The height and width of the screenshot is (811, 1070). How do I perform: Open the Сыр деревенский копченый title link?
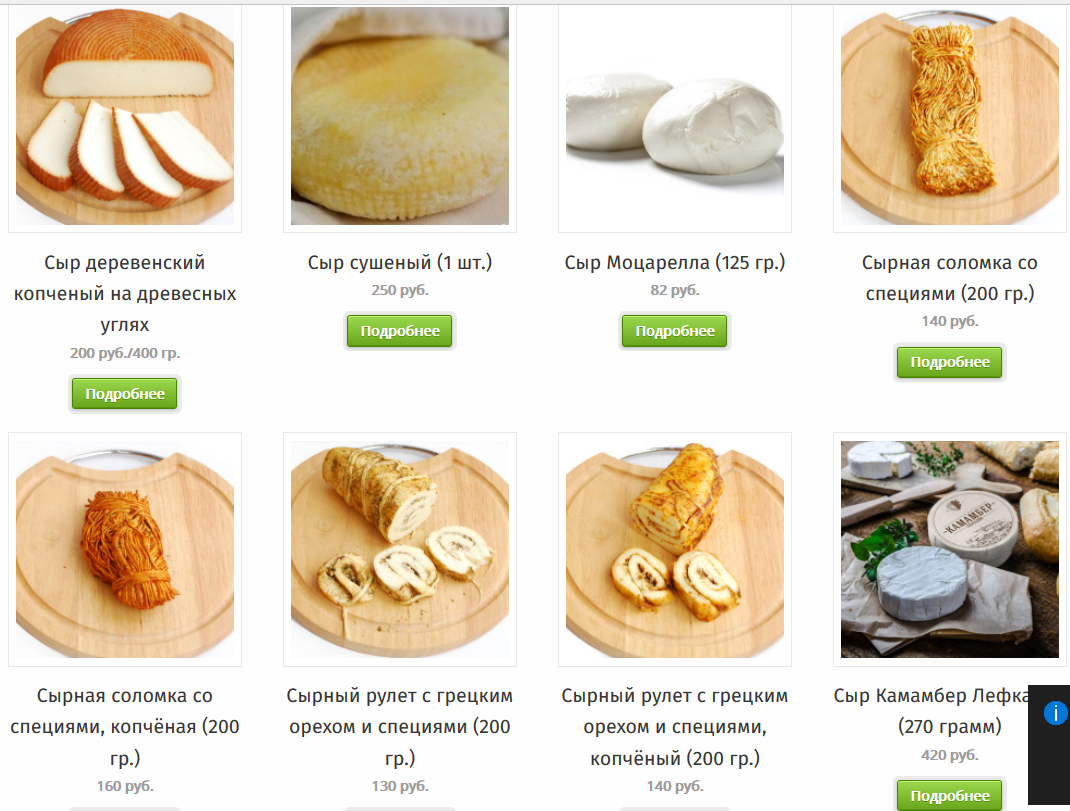[125, 294]
